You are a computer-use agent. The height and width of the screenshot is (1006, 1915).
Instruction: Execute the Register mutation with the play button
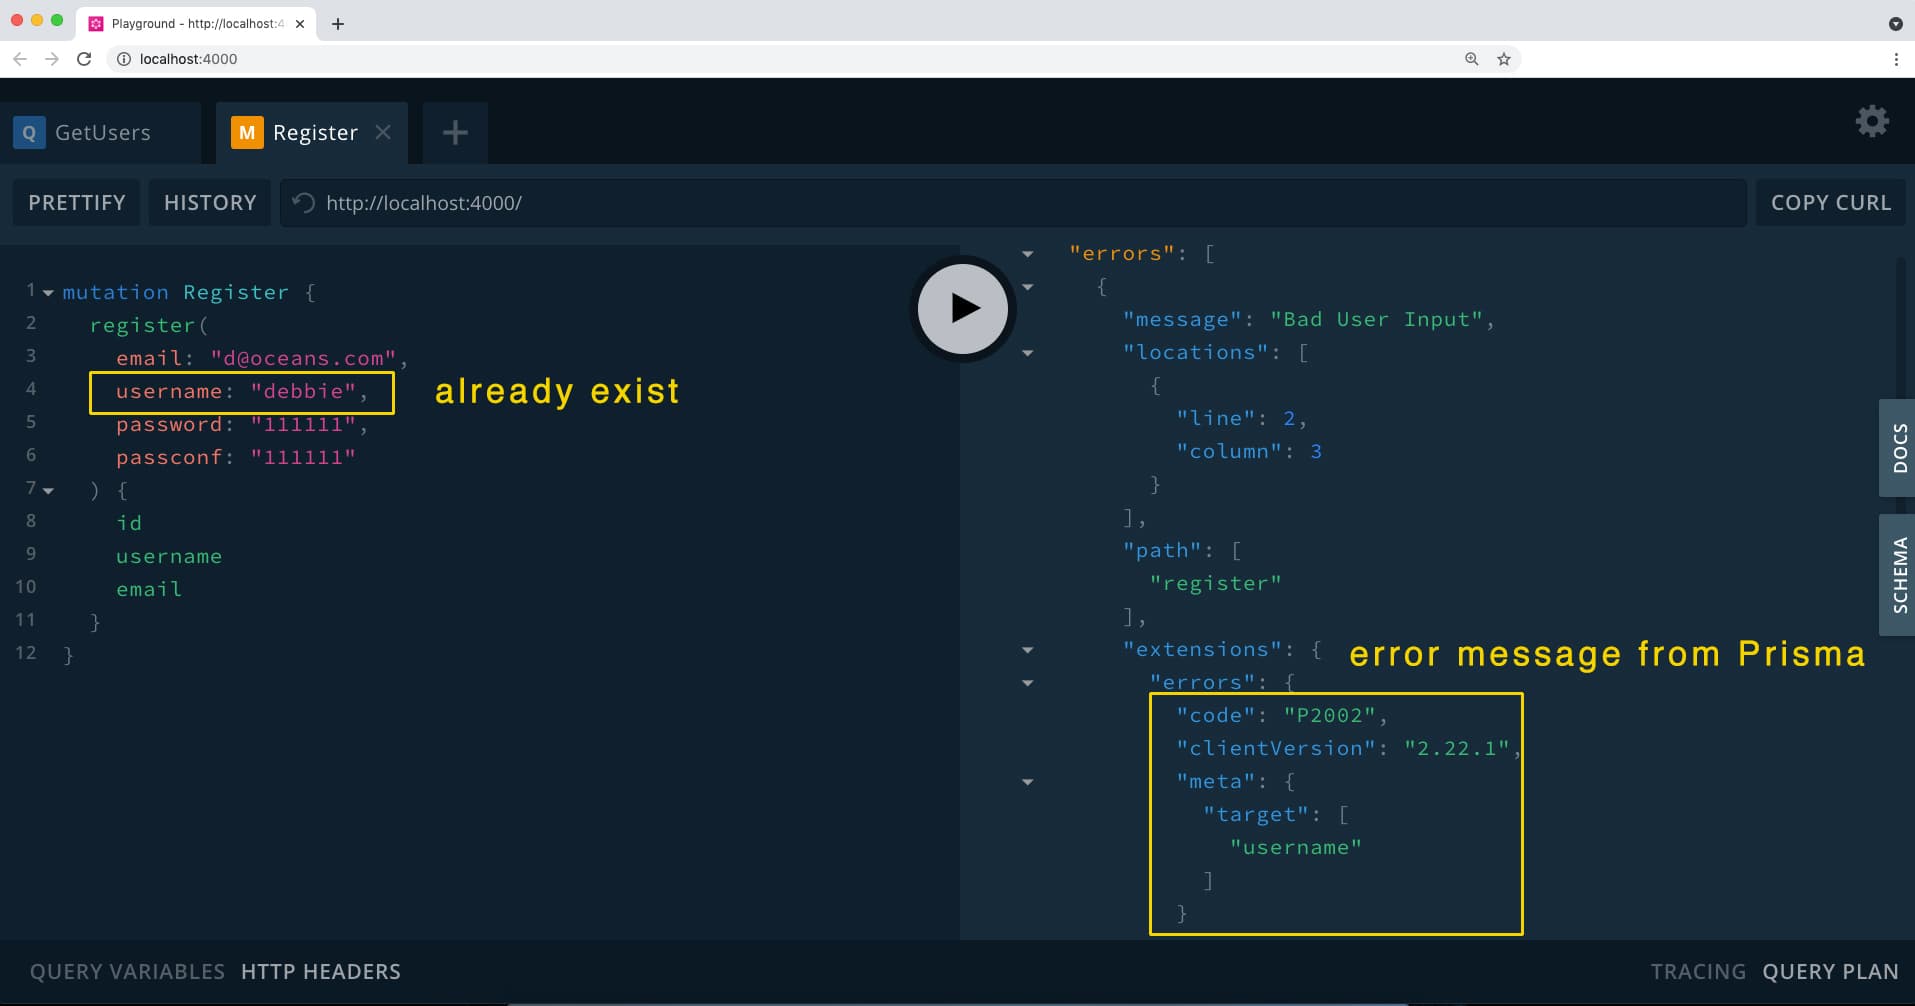961,308
